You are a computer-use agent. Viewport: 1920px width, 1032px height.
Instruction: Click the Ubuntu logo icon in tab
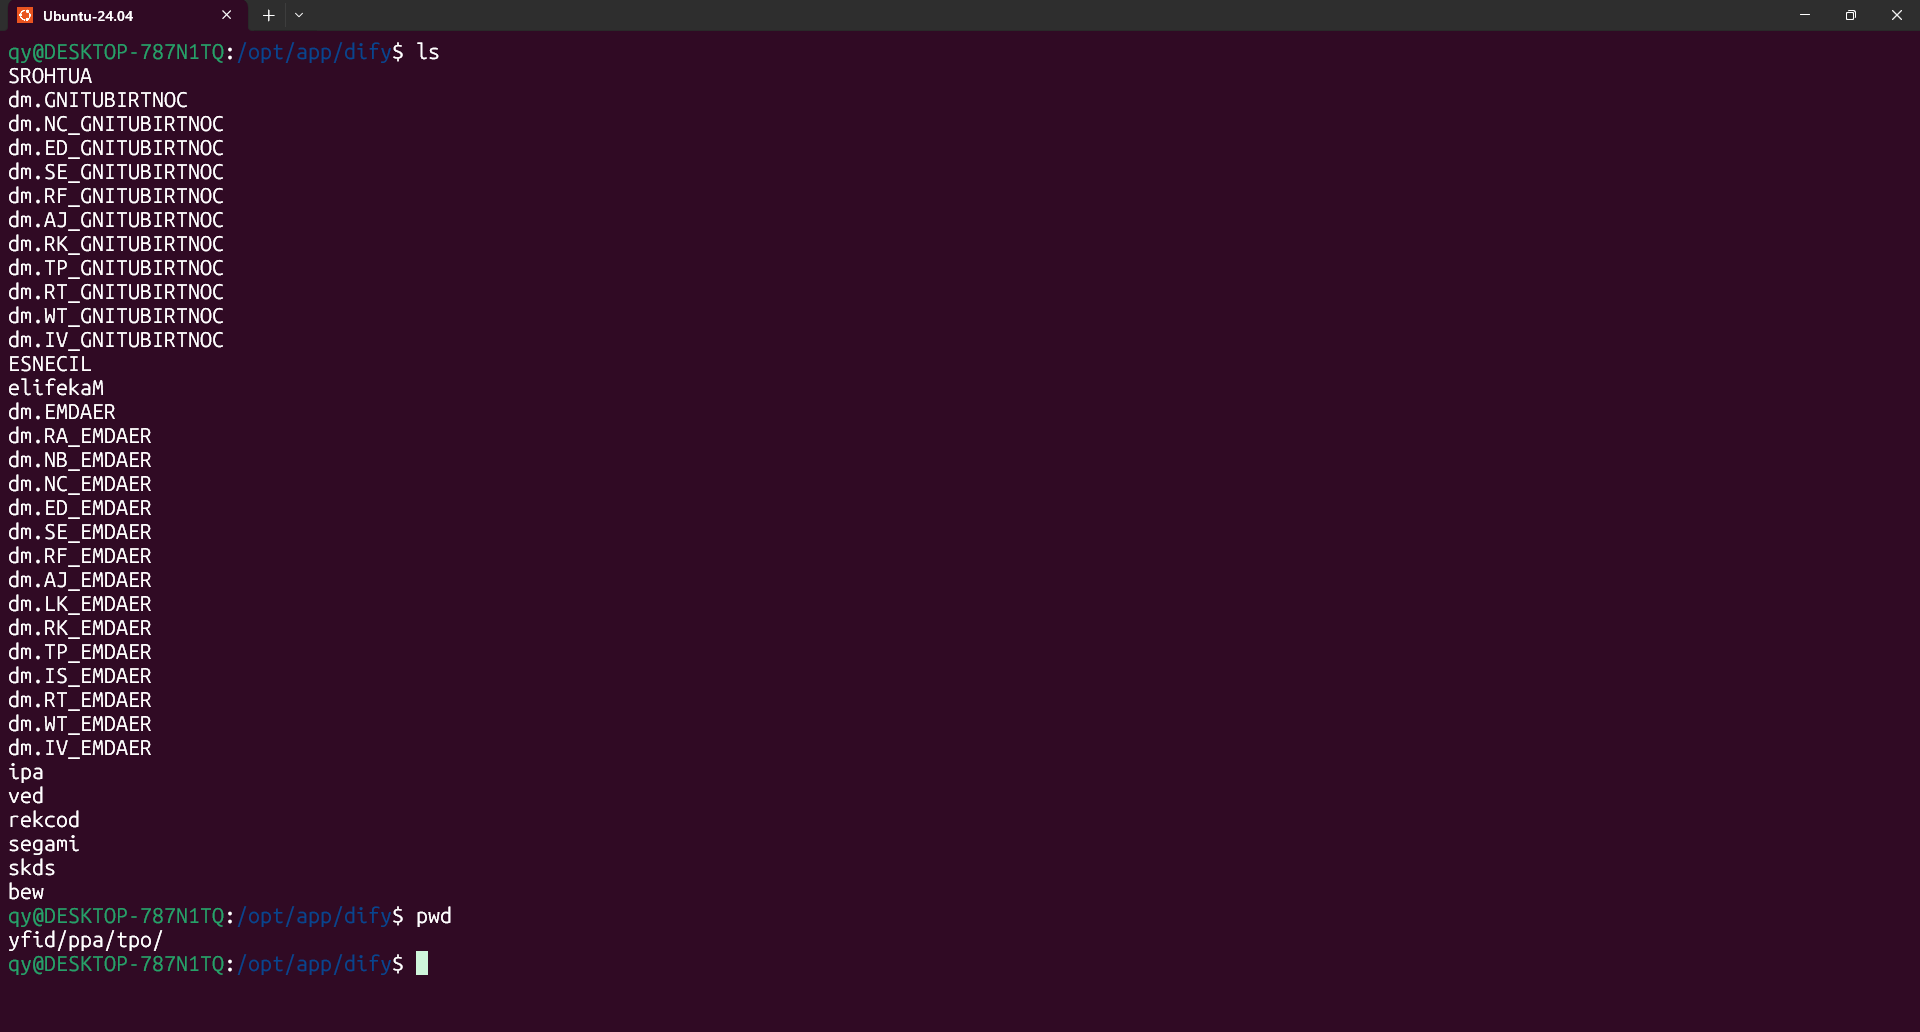[x=25, y=15]
